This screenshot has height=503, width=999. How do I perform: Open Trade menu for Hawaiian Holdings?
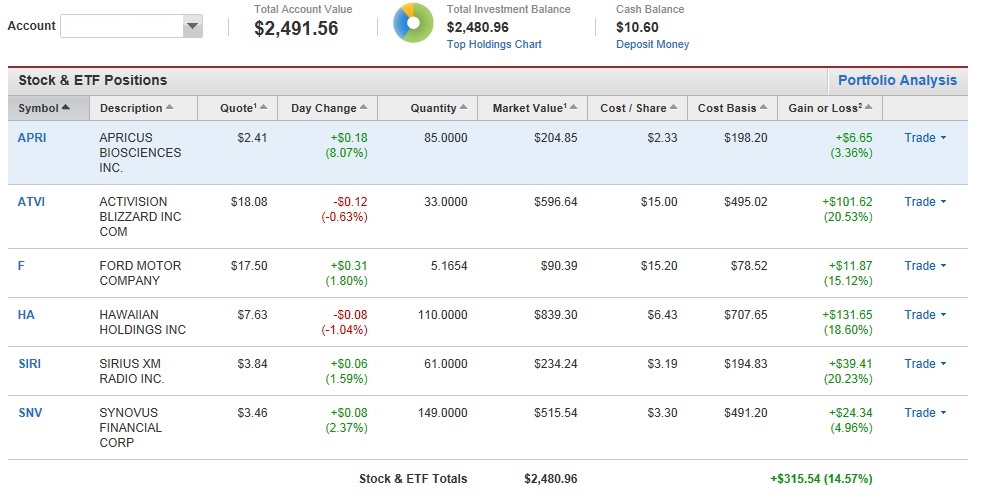tap(925, 315)
